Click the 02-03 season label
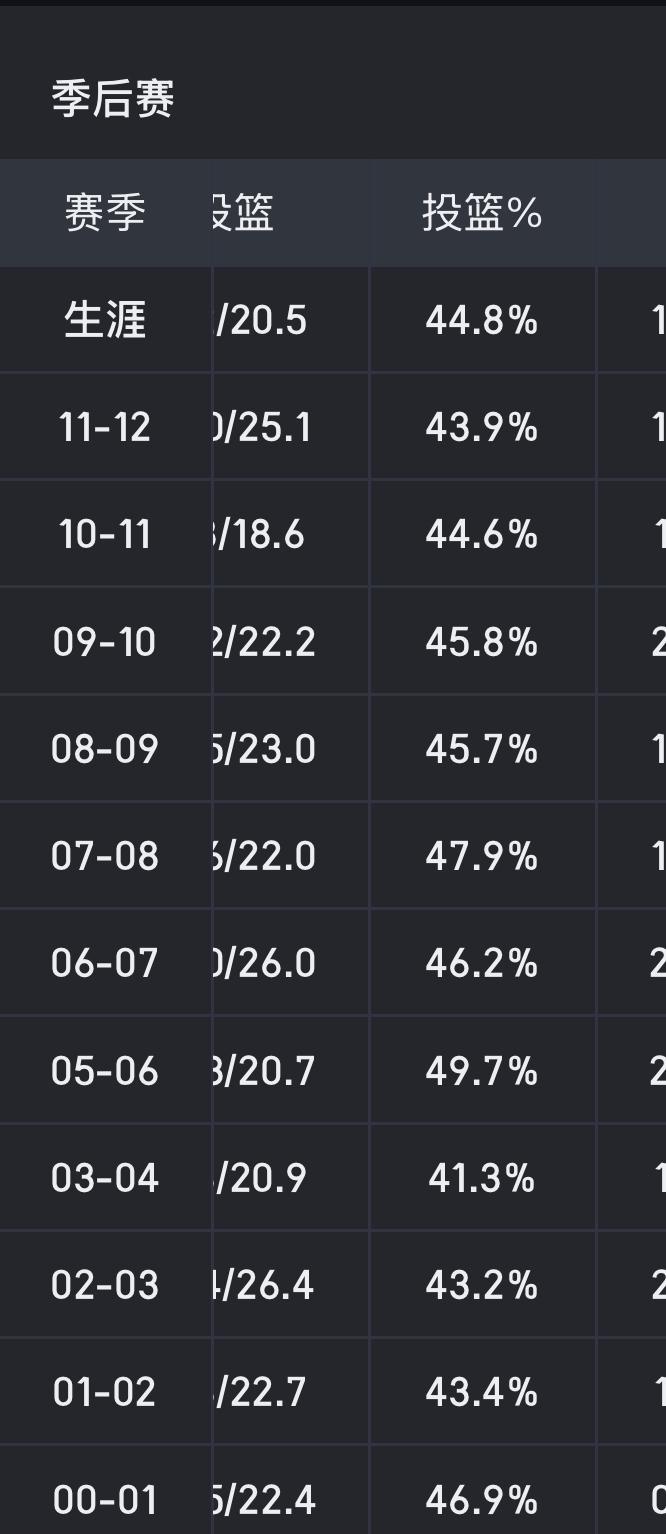 105,1285
